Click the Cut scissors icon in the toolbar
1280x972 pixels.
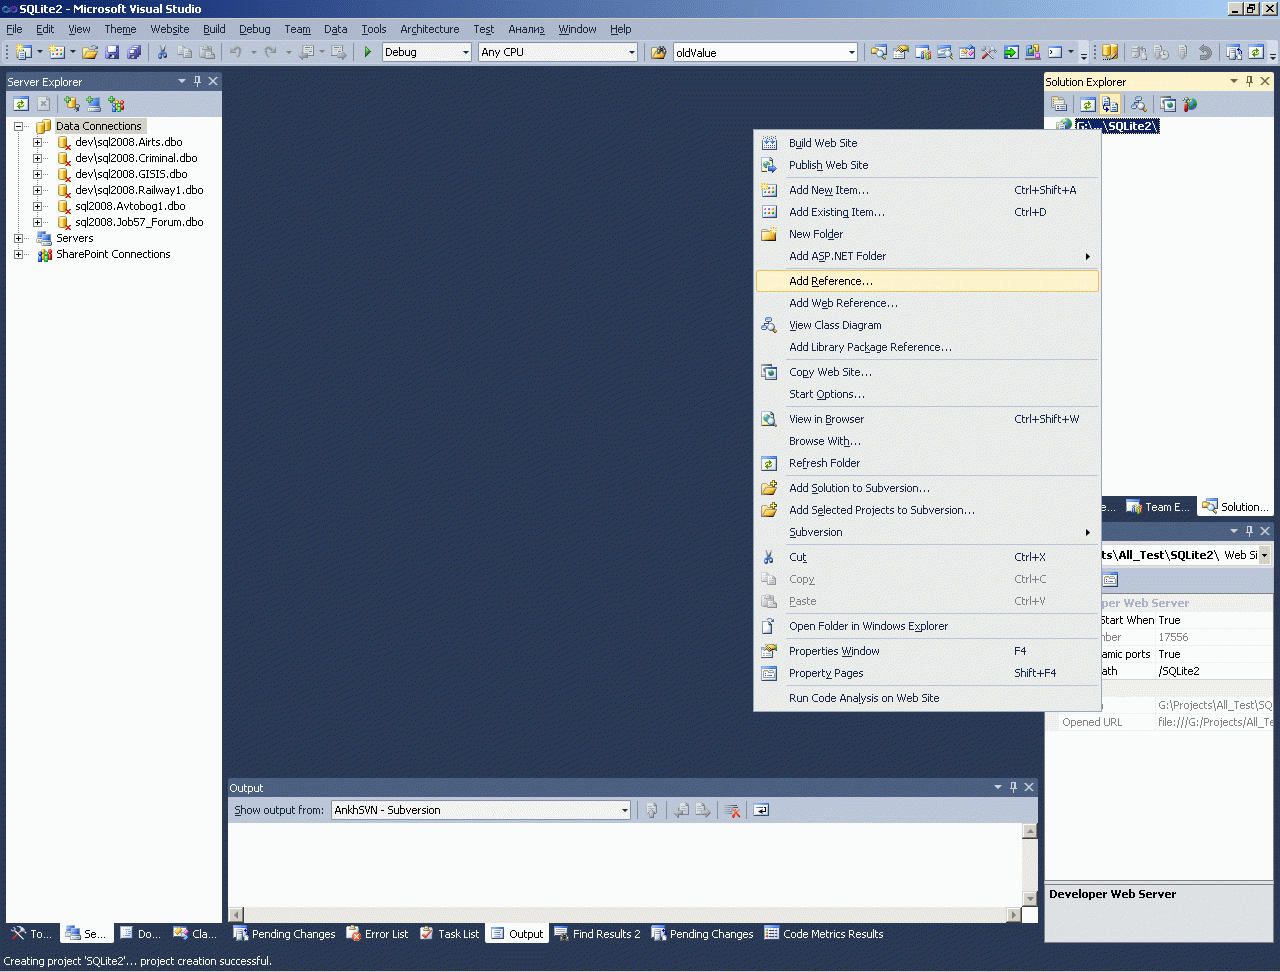(x=162, y=52)
